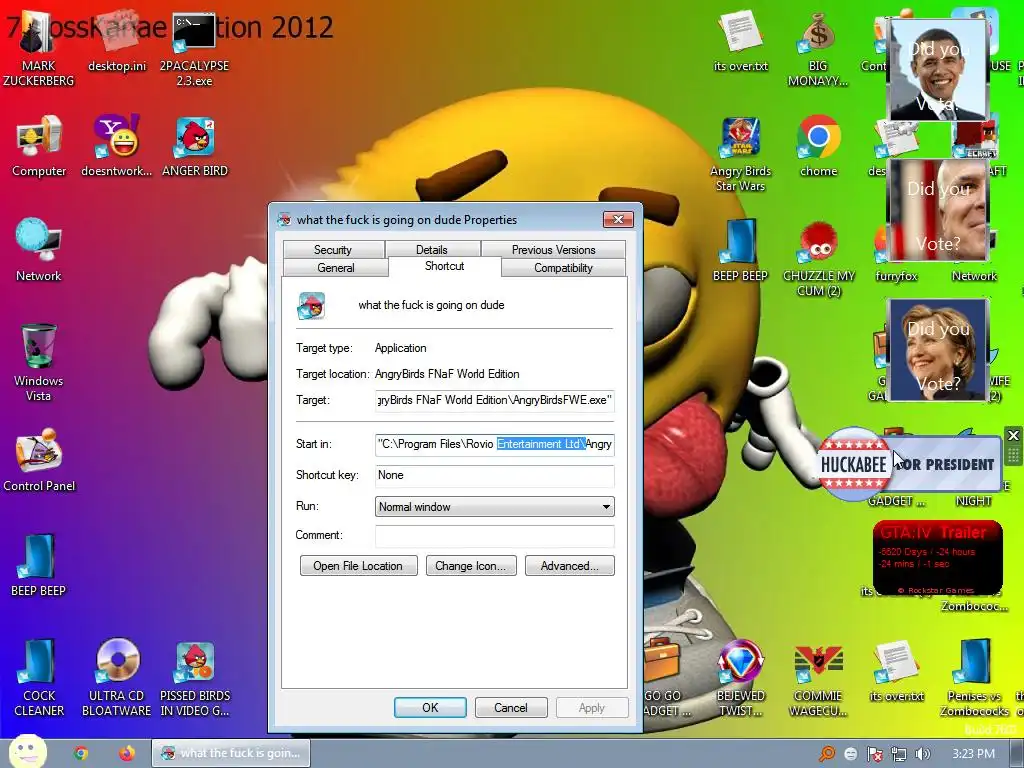Select the ULTRA CD BLOATWARE disc icon

(x=117, y=677)
